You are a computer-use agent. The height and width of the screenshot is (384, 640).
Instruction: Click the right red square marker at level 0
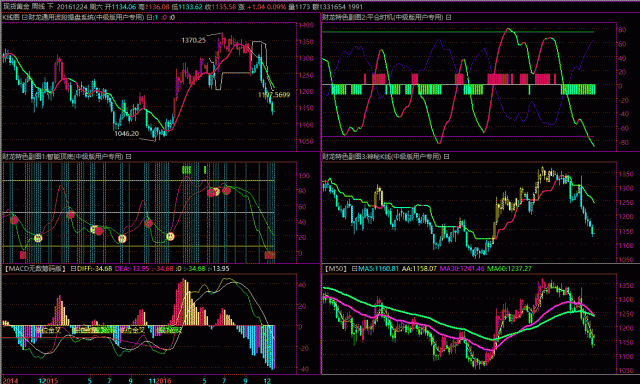(269, 255)
